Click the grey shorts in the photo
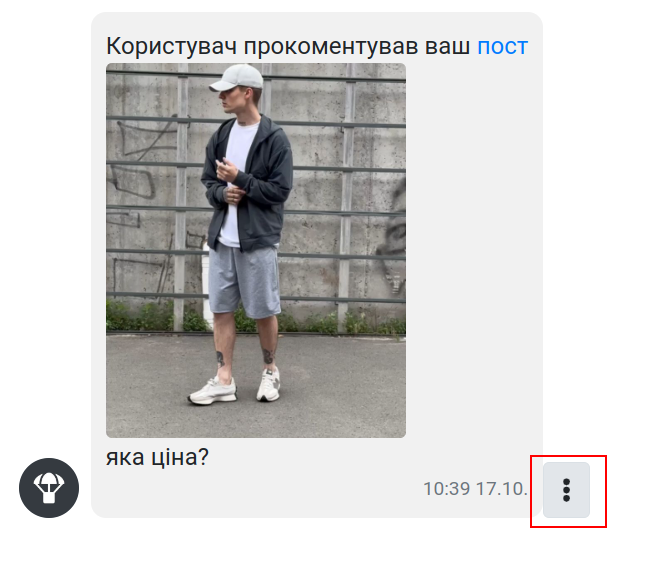668x564 pixels. click(x=244, y=281)
